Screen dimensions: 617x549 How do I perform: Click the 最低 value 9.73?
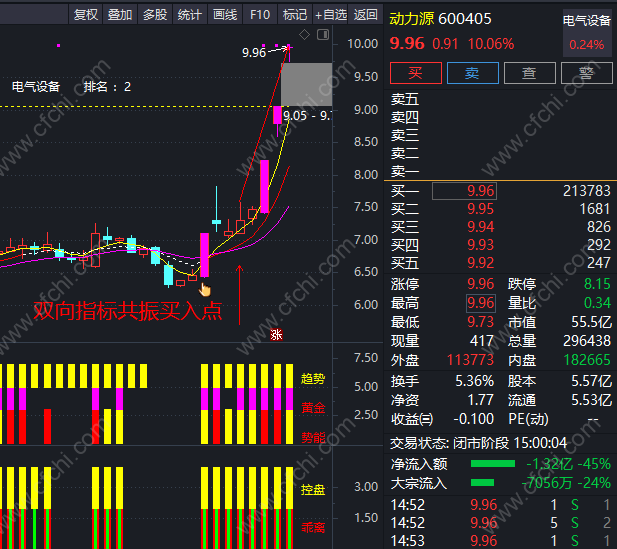[x=480, y=322]
